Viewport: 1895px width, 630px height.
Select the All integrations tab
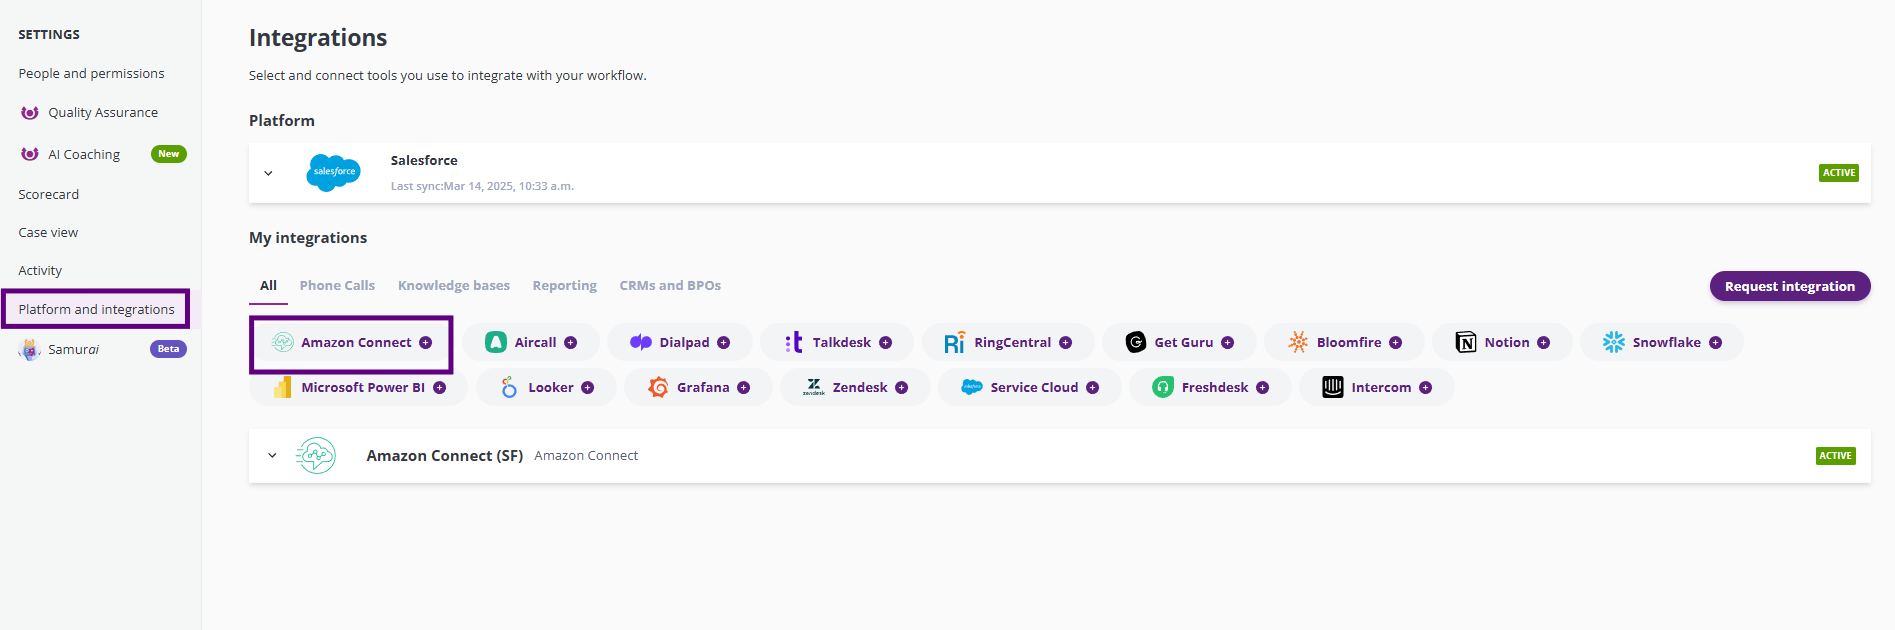pos(268,286)
